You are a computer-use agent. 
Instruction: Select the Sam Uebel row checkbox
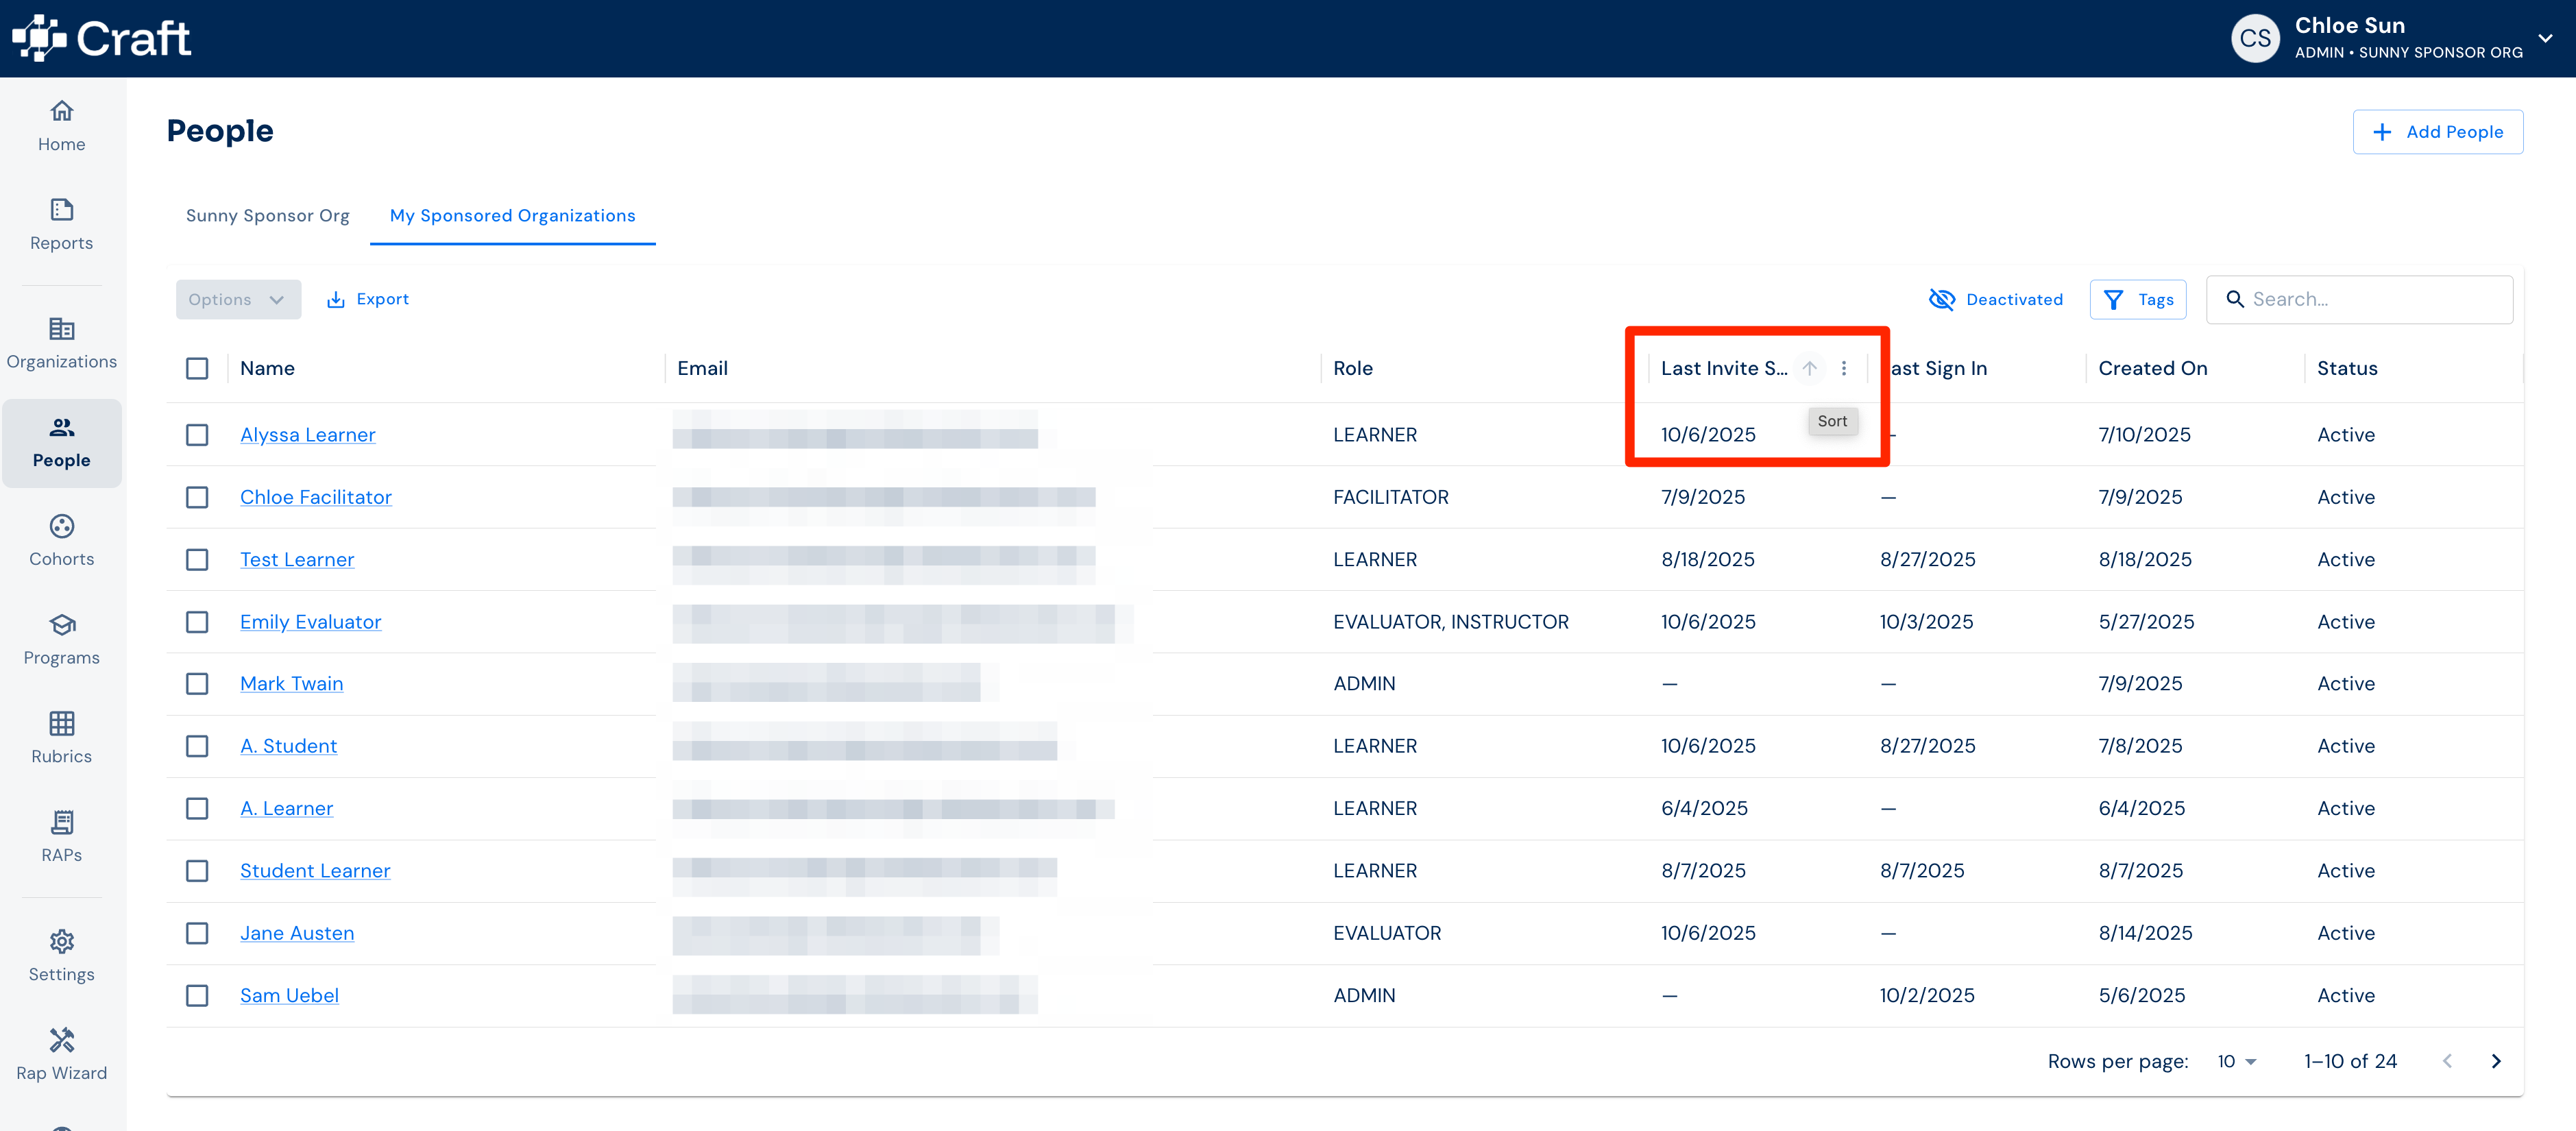197,995
